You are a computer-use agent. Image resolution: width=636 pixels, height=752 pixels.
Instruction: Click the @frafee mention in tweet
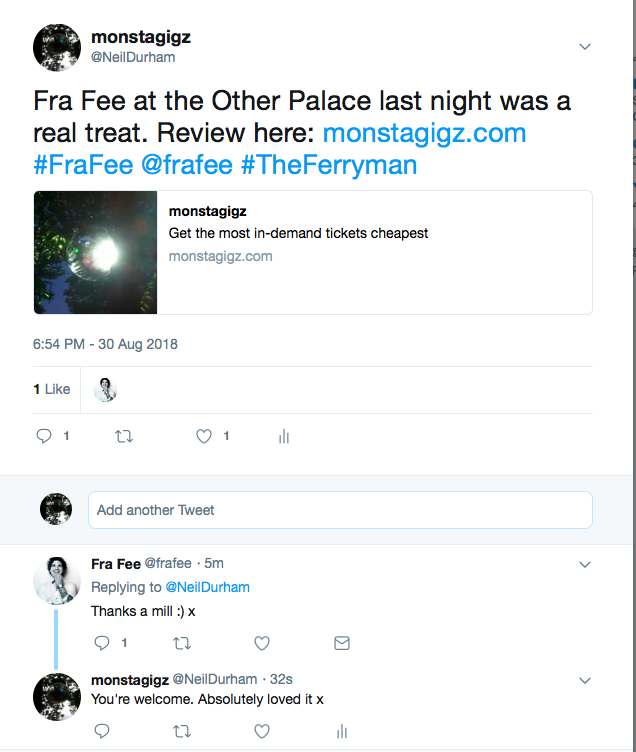187,165
